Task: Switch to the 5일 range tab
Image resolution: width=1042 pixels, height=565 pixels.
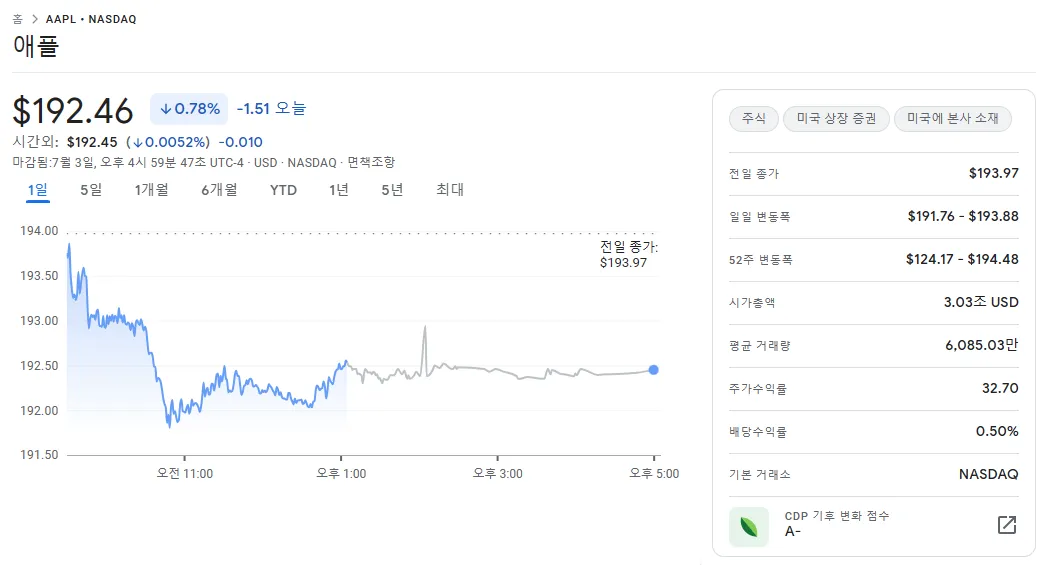Action: click(91, 190)
